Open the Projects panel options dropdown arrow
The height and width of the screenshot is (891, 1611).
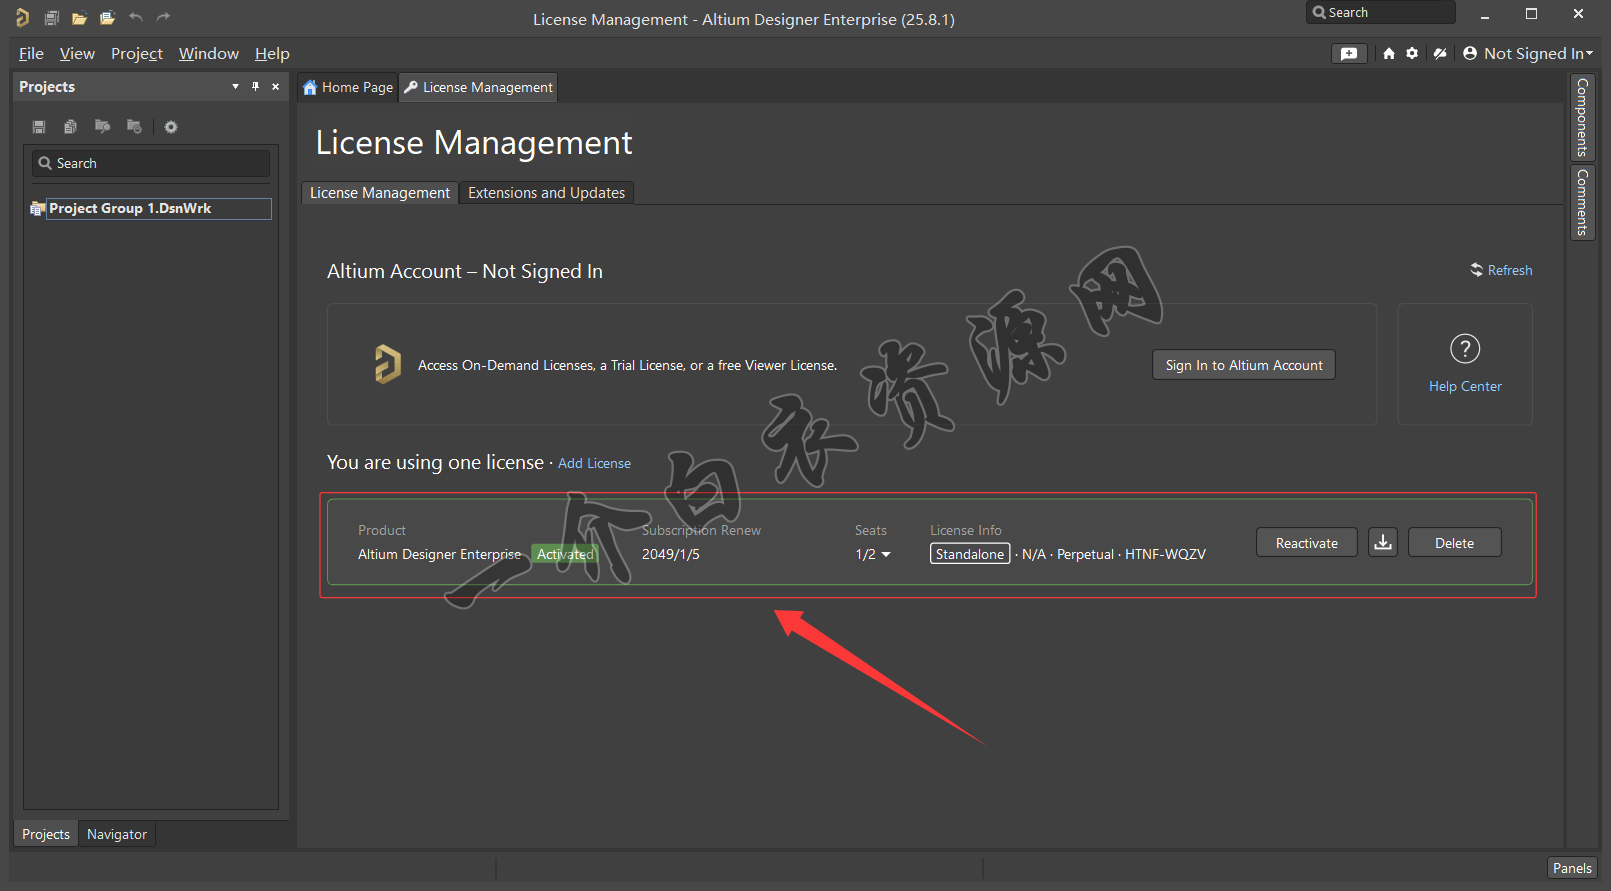[x=235, y=87]
